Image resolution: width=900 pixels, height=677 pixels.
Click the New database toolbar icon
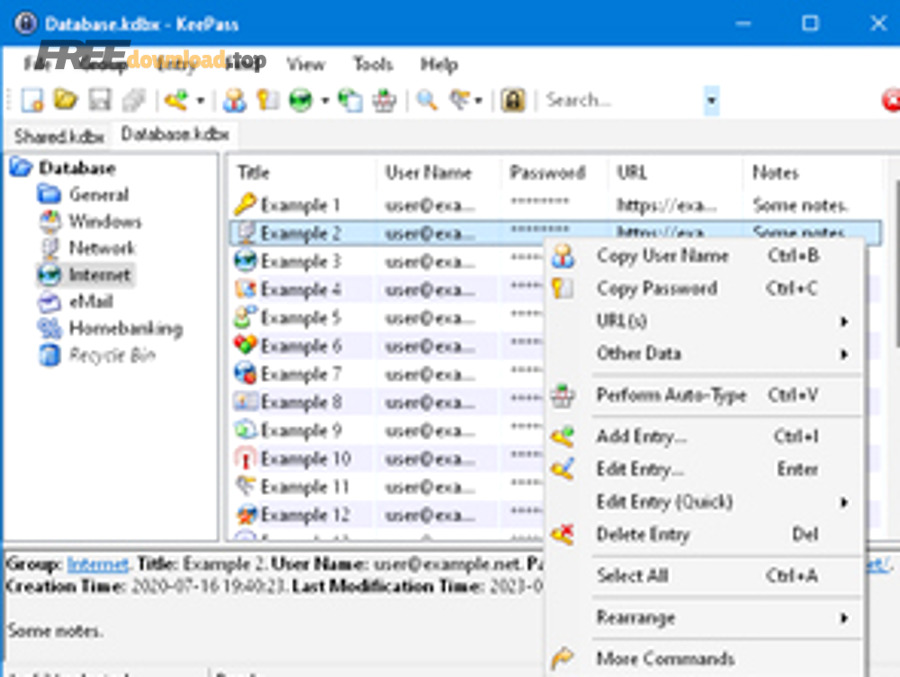[33, 100]
